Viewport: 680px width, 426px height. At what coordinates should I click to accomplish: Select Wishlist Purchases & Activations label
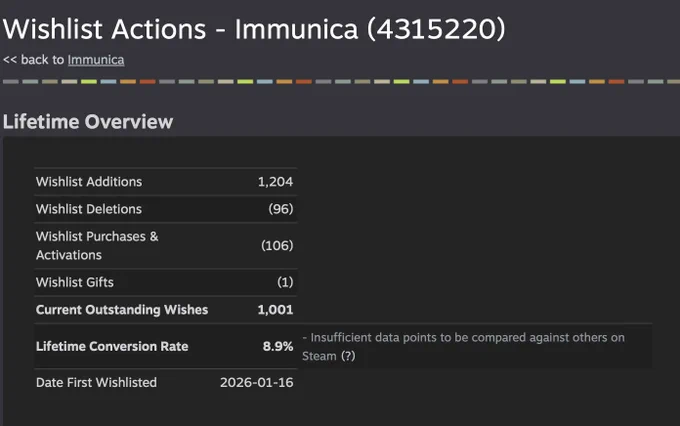coord(97,246)
